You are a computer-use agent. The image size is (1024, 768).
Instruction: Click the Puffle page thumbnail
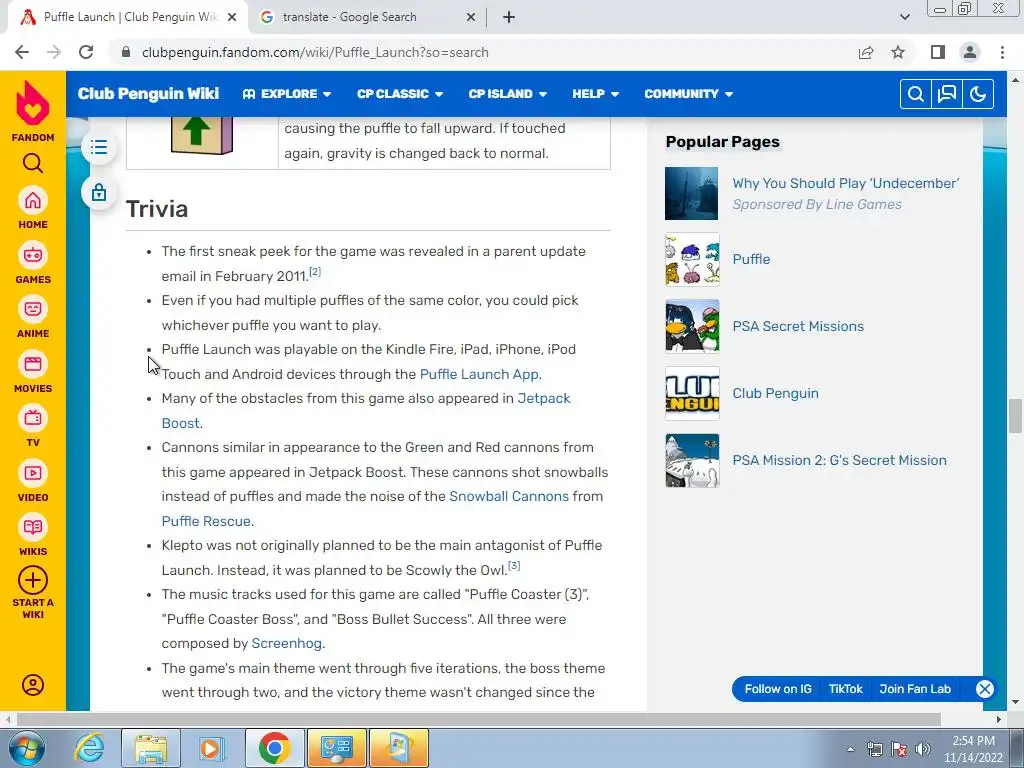(692, 260)
